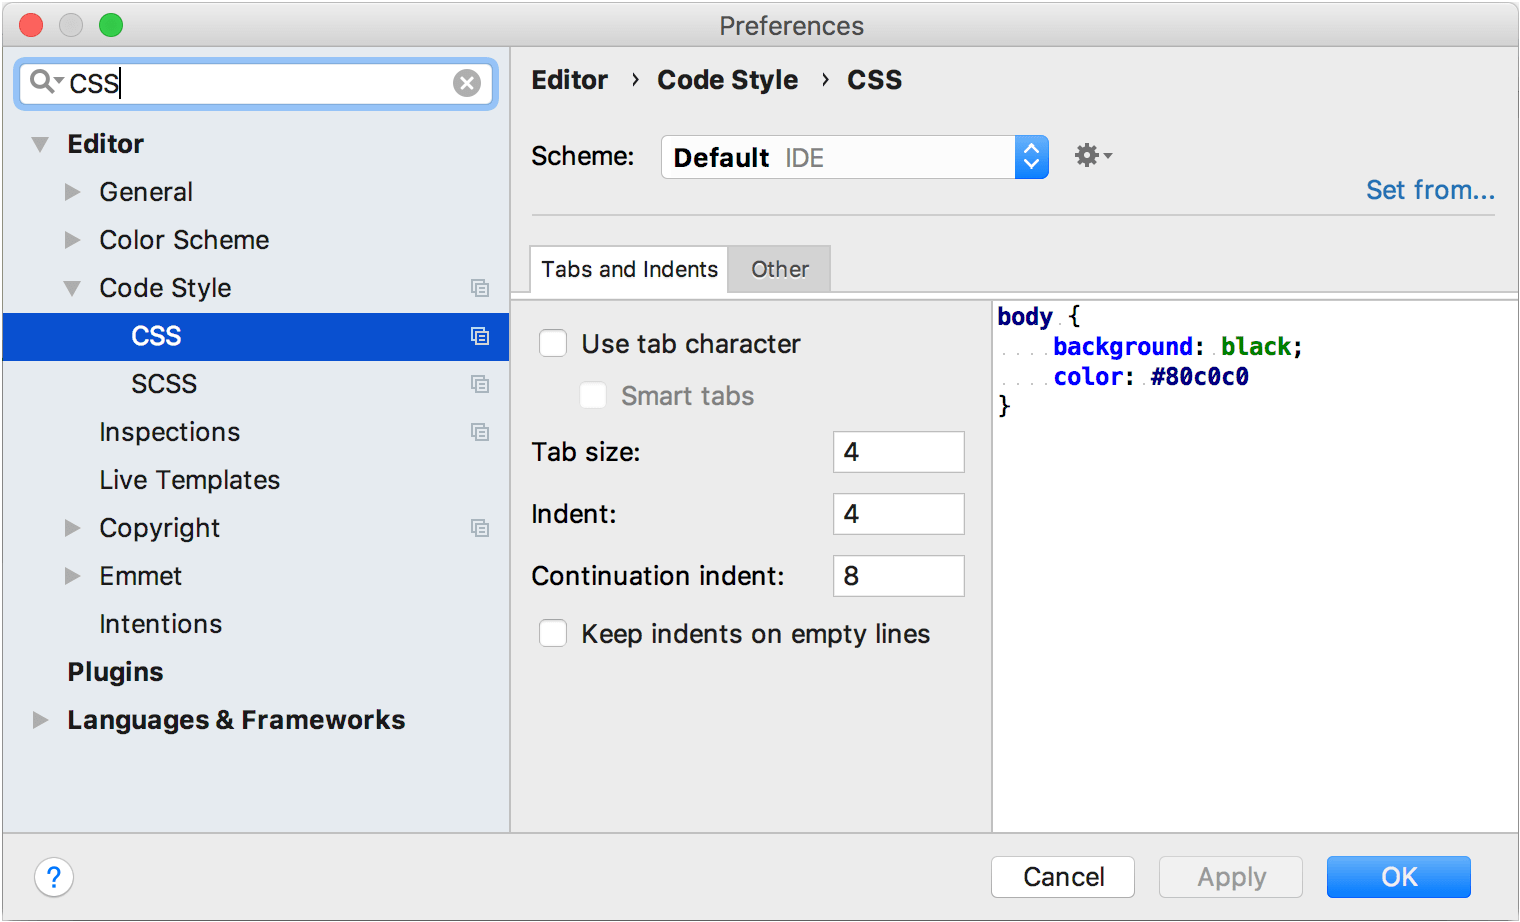
Task: Switch to the Other tab
Action: tap(779, 268)
